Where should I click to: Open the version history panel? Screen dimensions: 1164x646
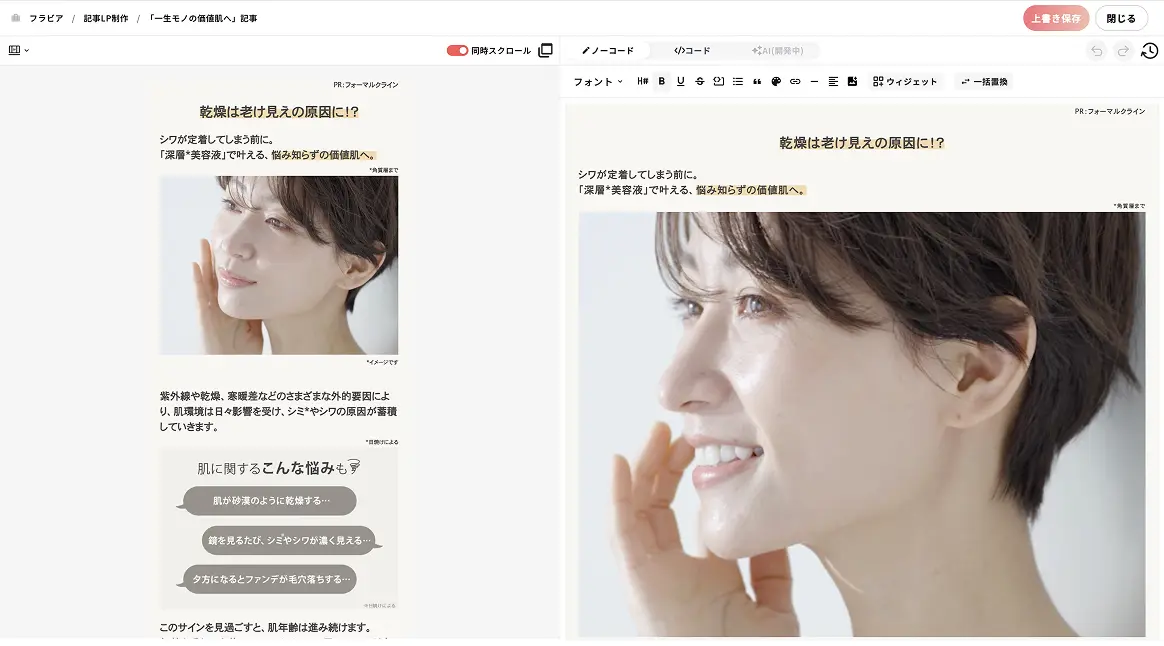tap(1150, 49)
